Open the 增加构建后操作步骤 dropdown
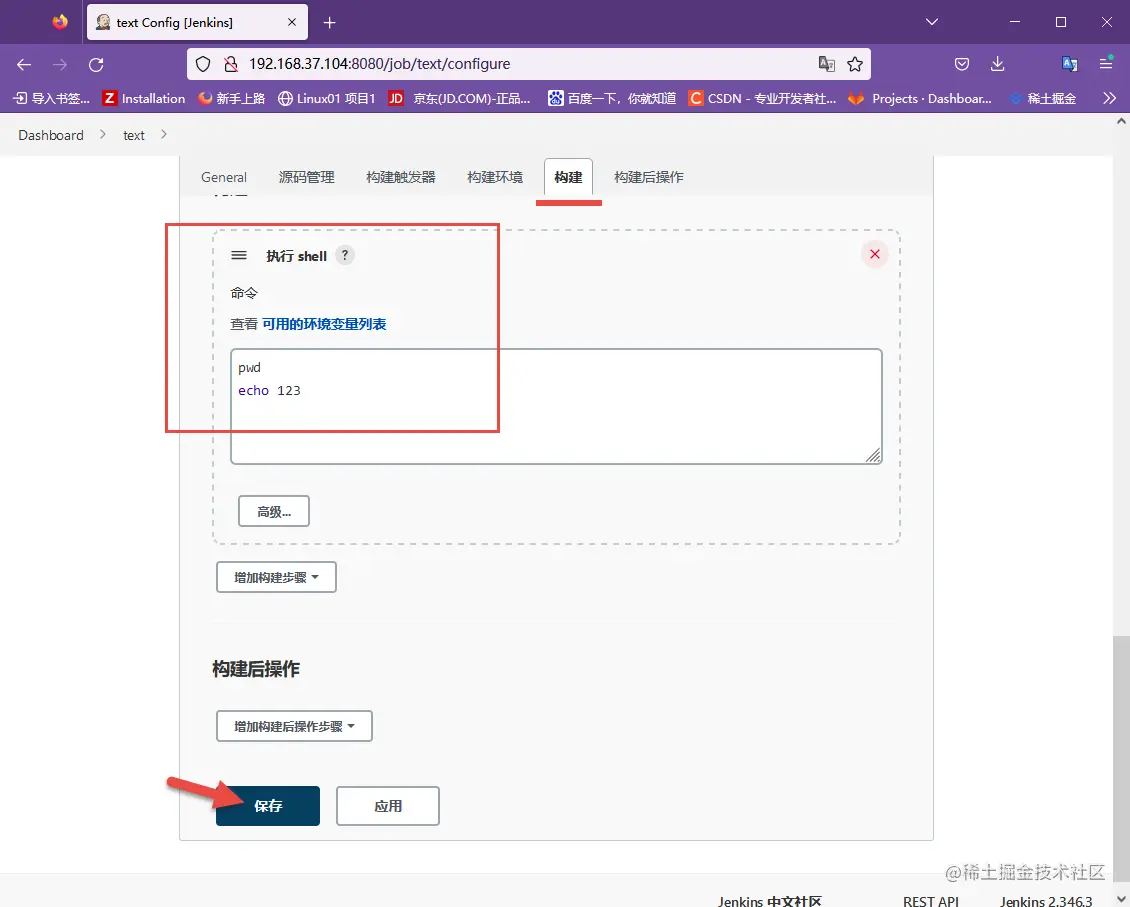Viewport: 1130px width, 907px height. click(294, 726)
